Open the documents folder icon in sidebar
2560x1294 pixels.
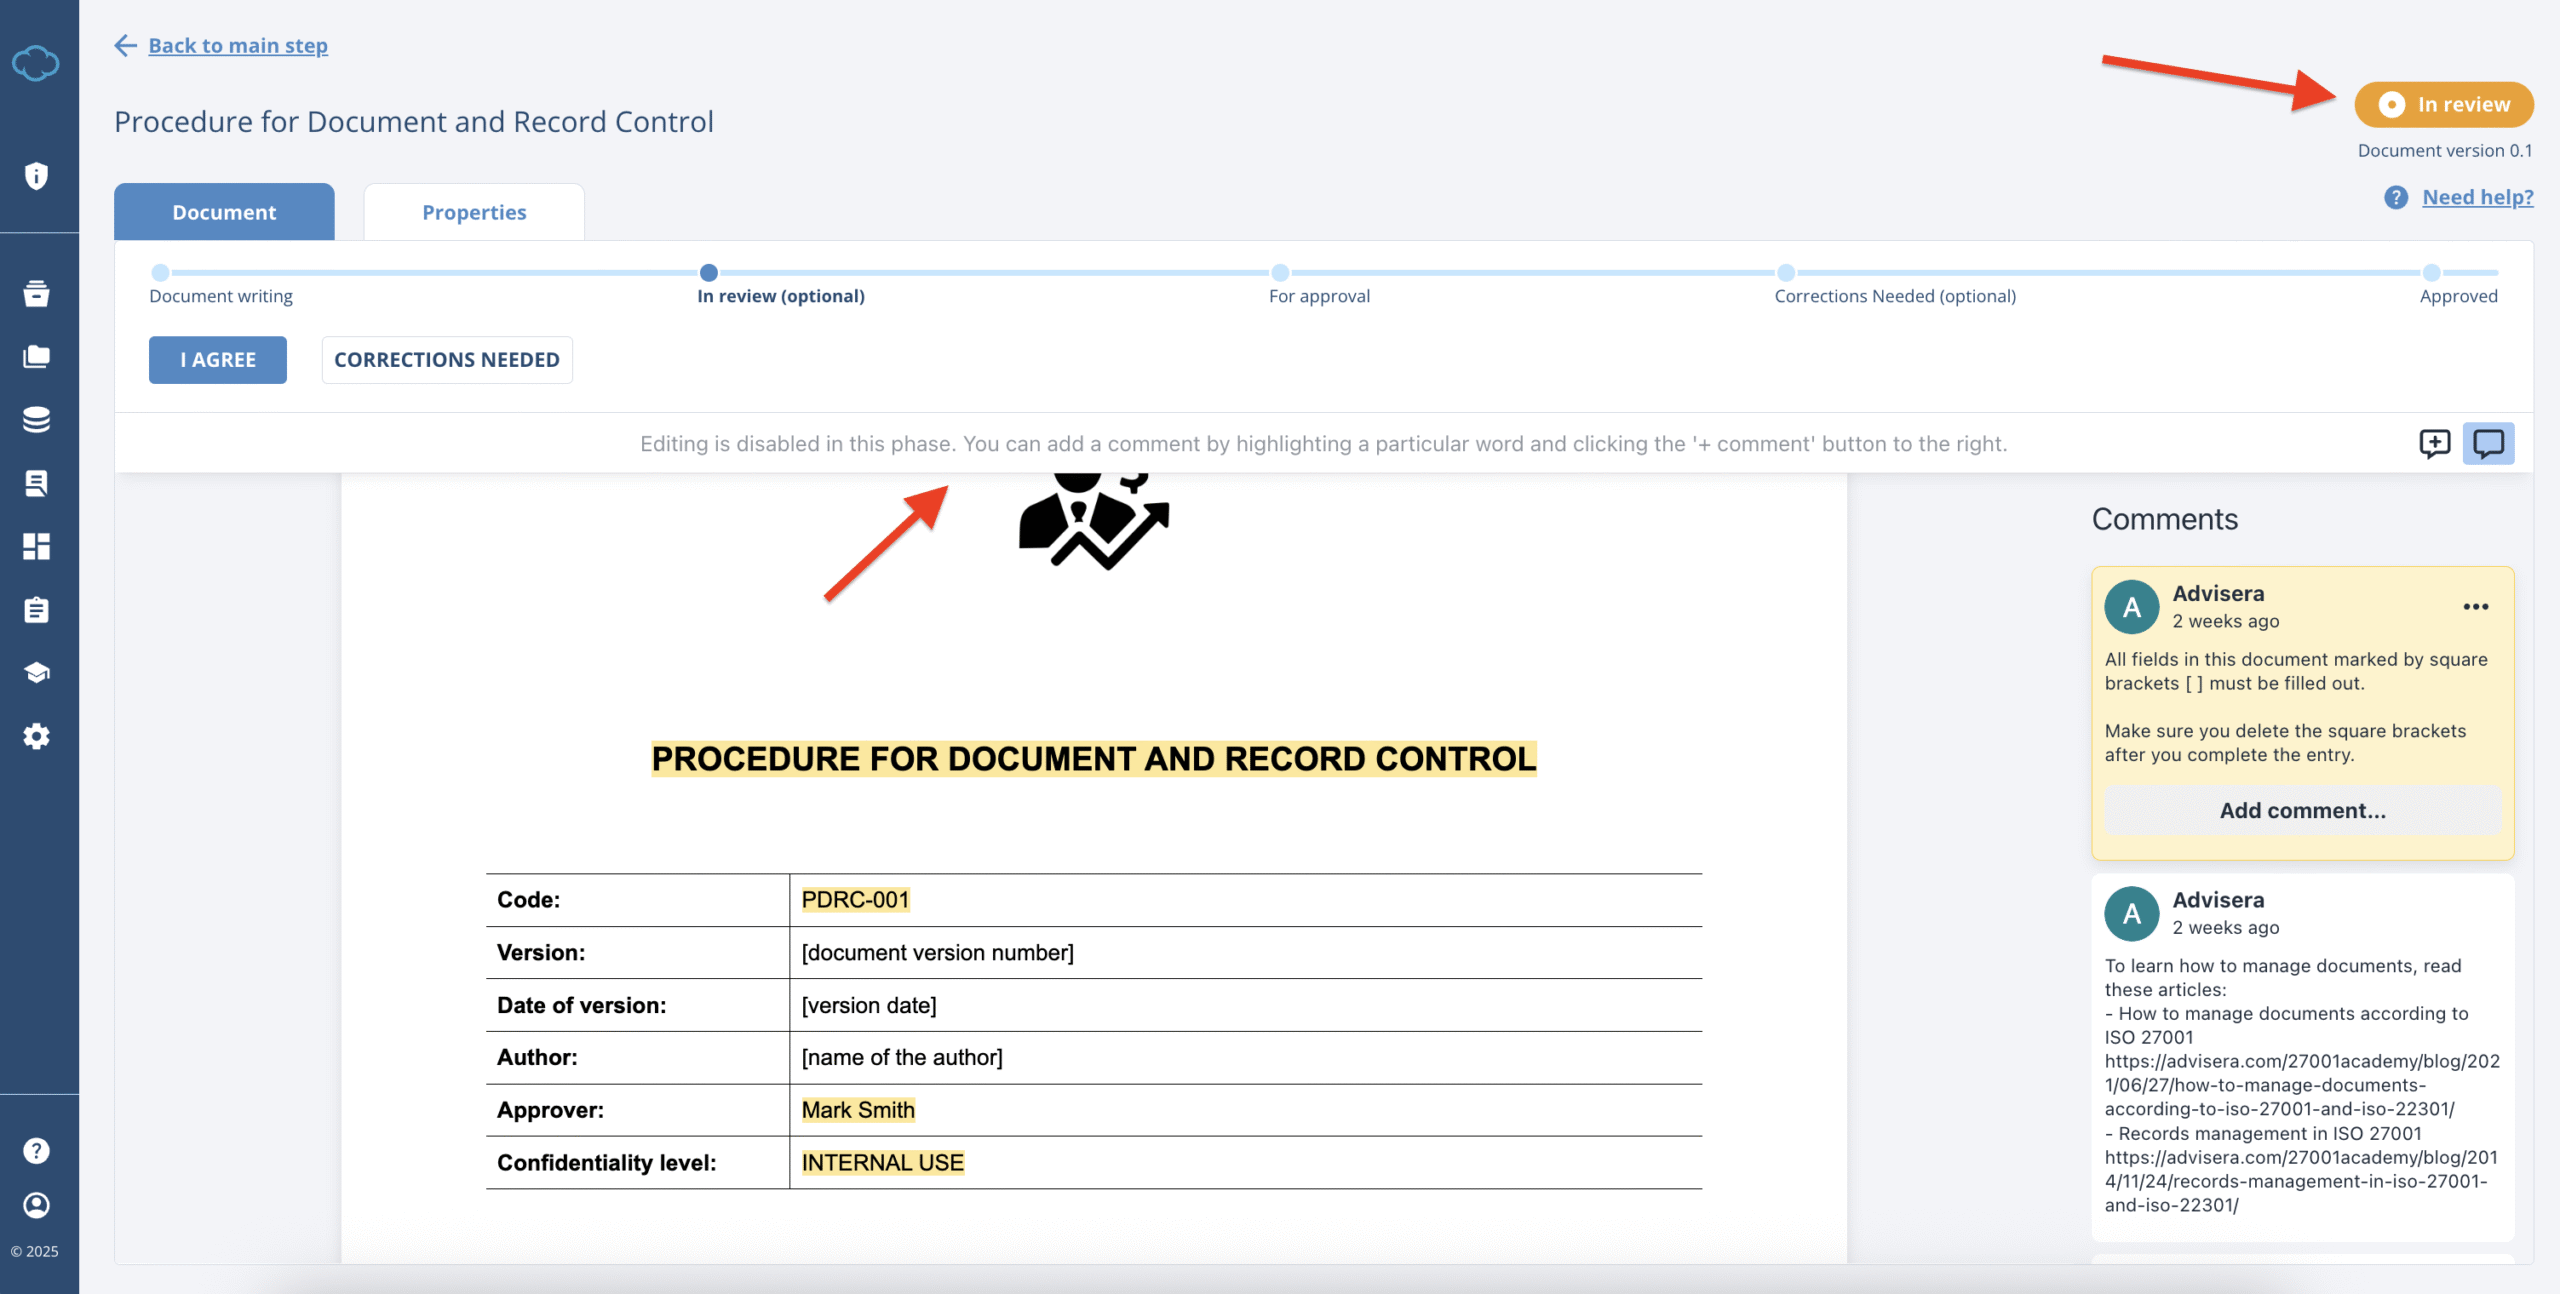37,357
